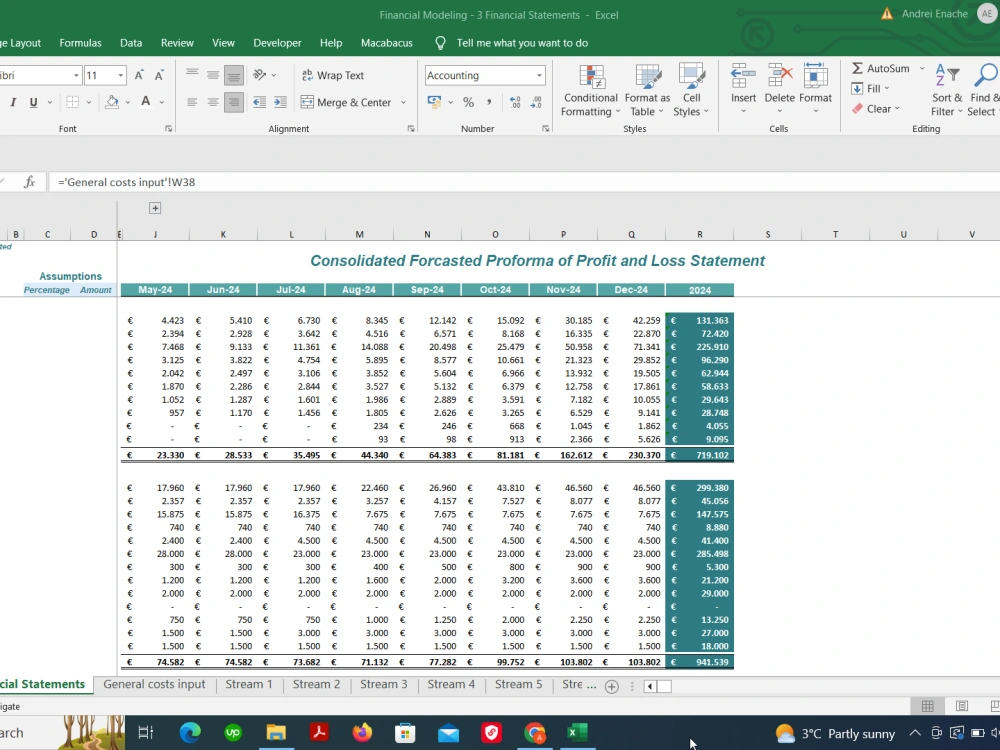
Task: Click the Format as Table icon
Action: pos(647,90)
